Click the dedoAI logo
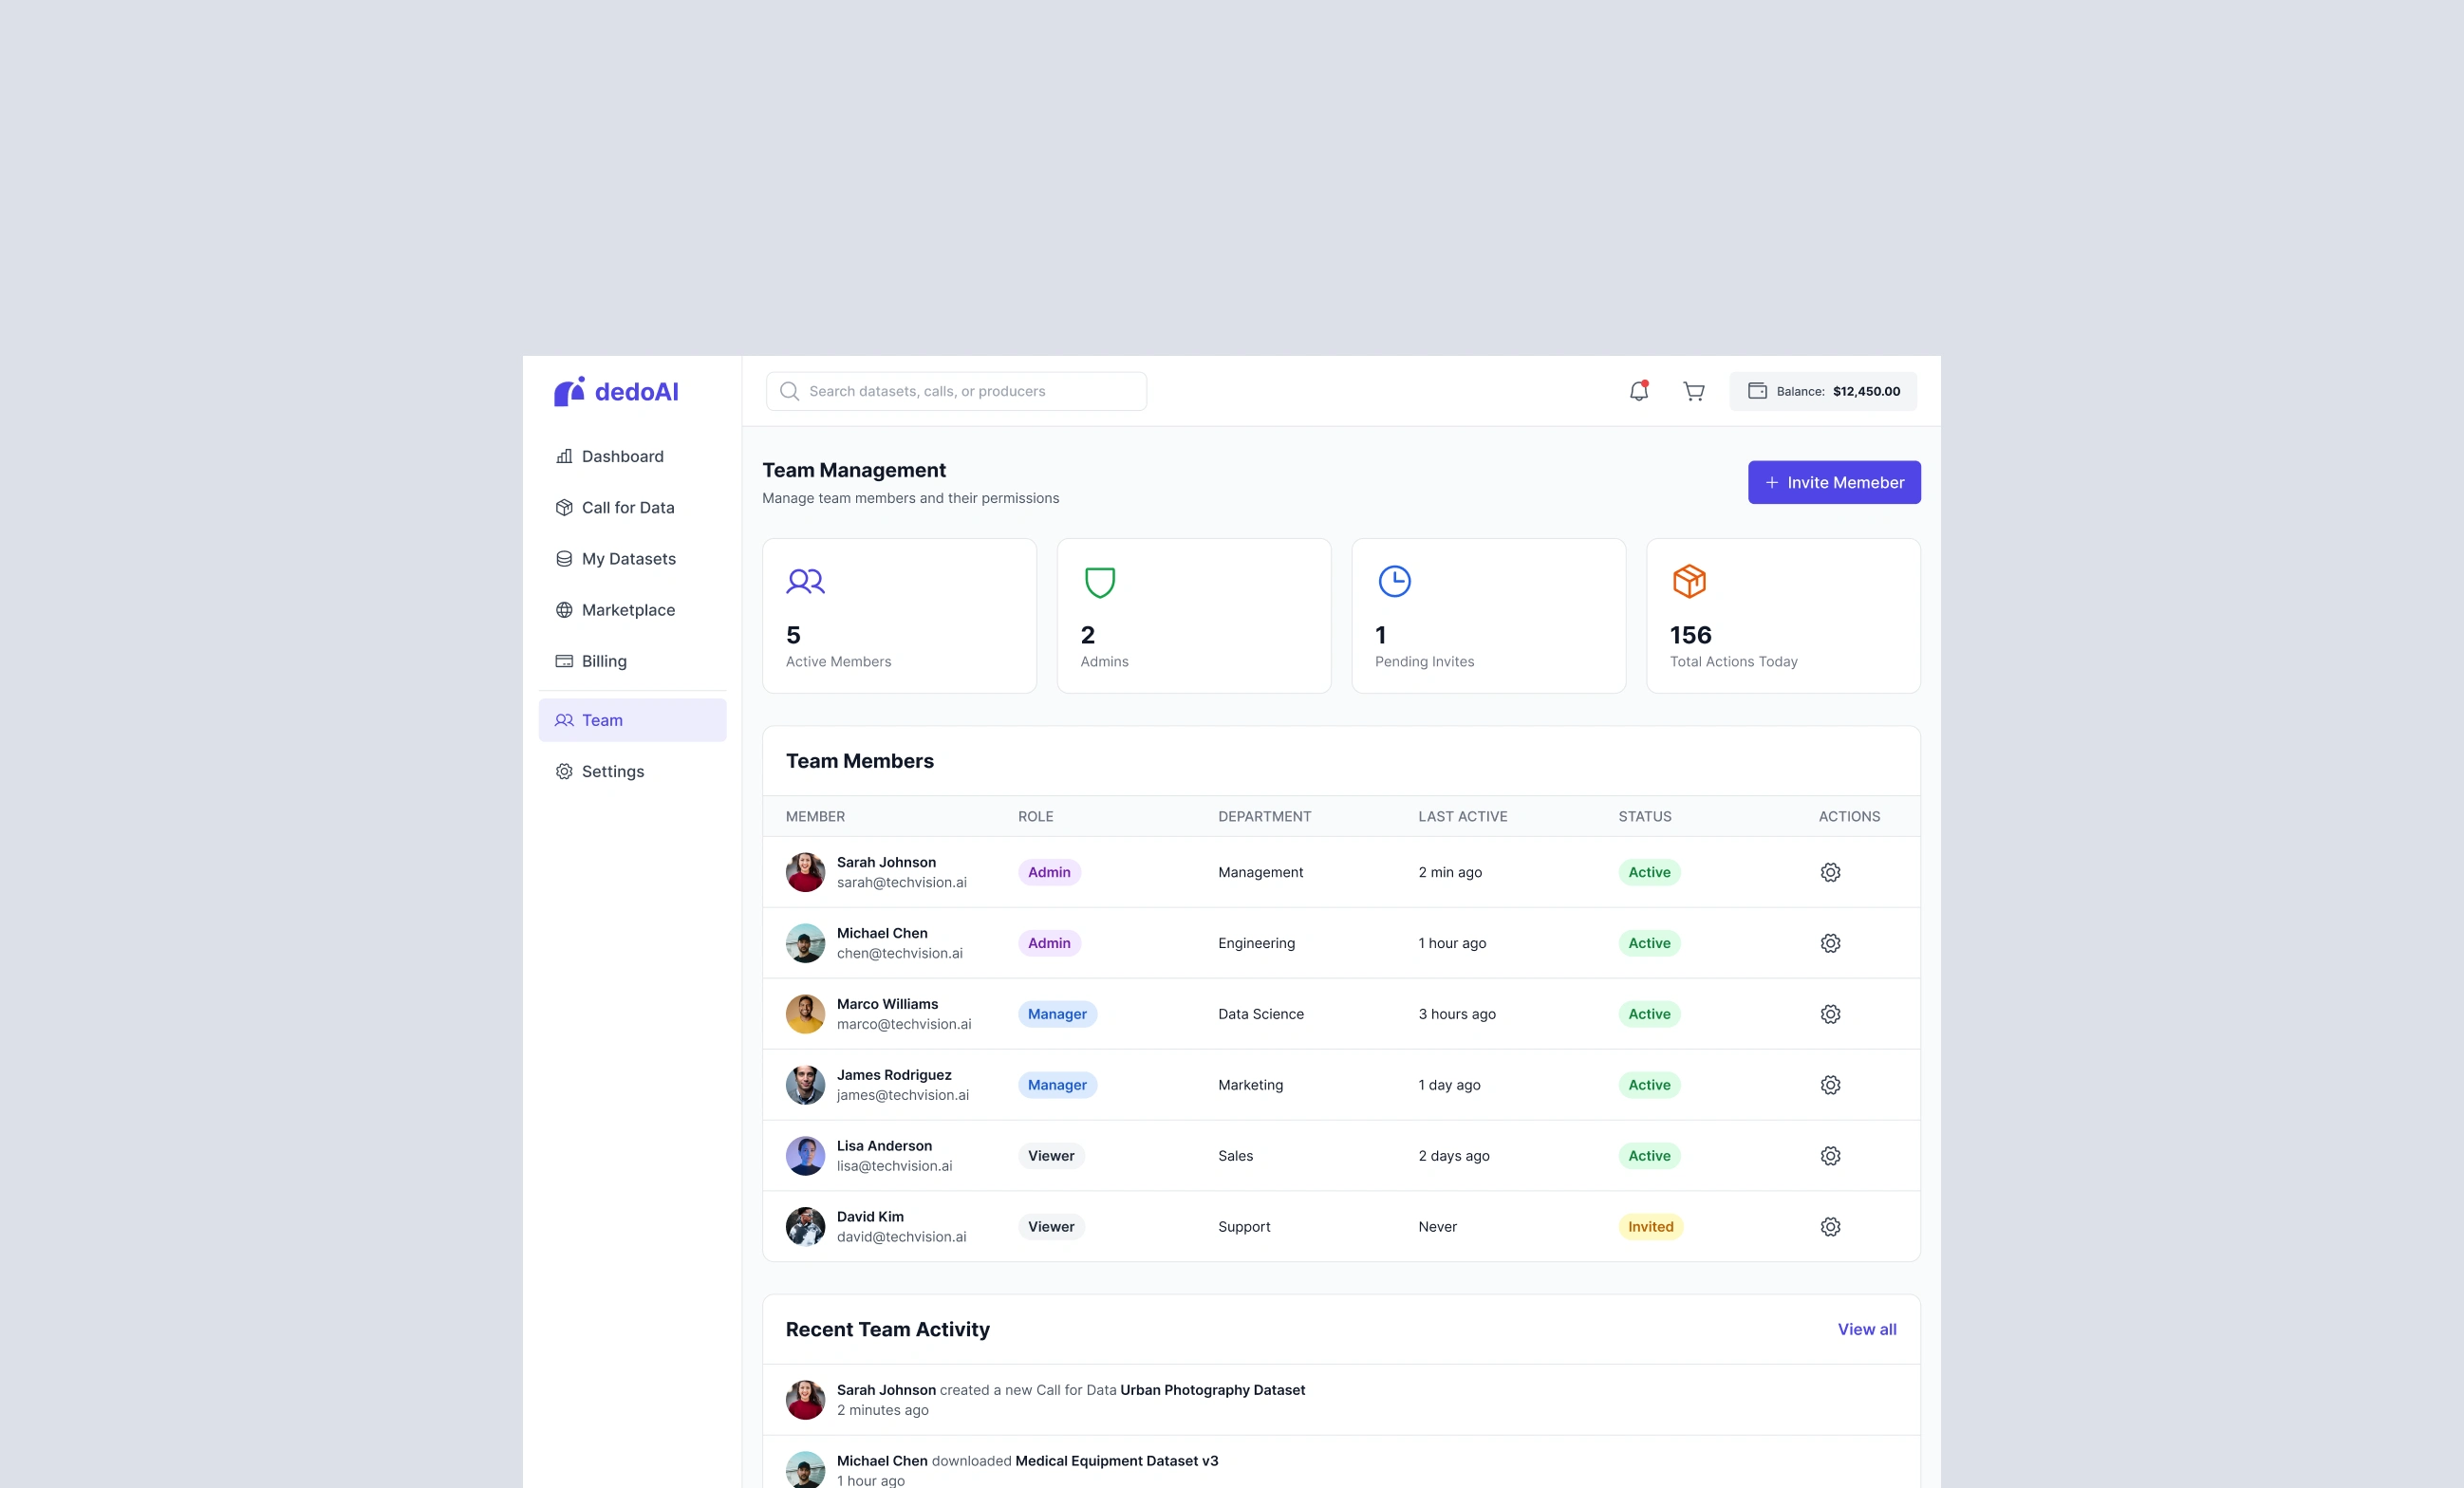 coord(616,392)
